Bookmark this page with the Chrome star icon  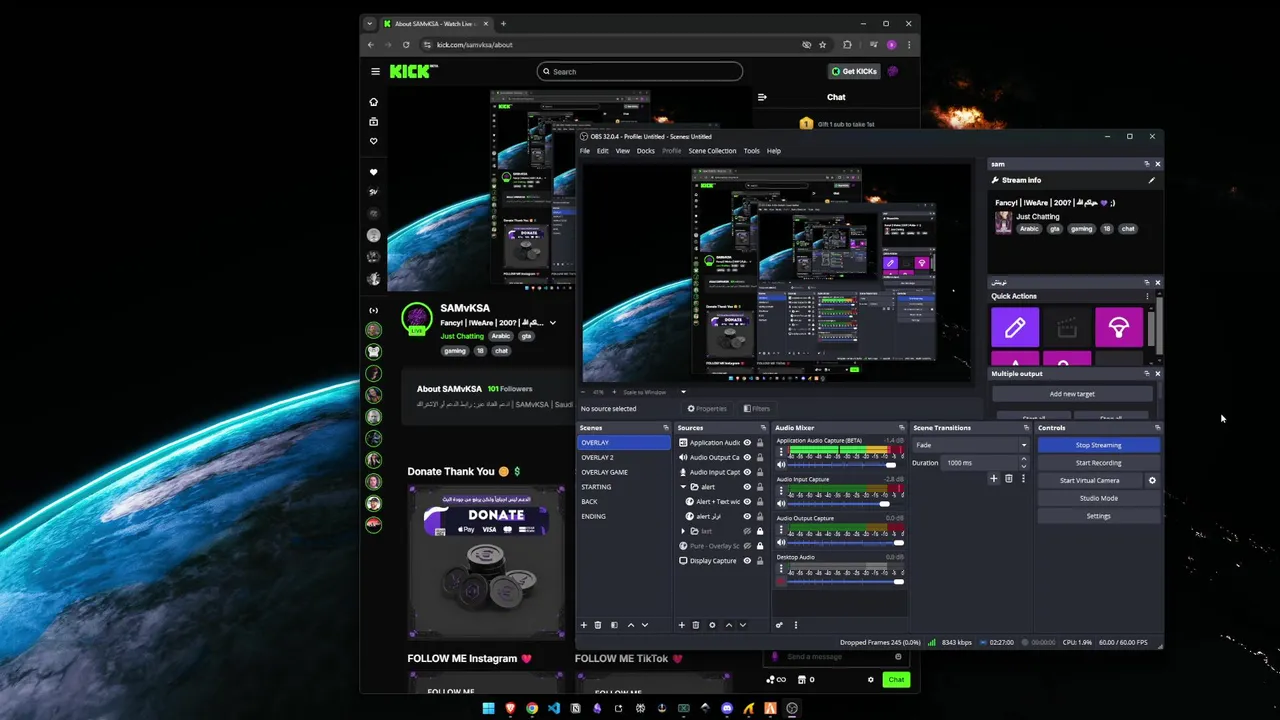click(x=823, y=45)
